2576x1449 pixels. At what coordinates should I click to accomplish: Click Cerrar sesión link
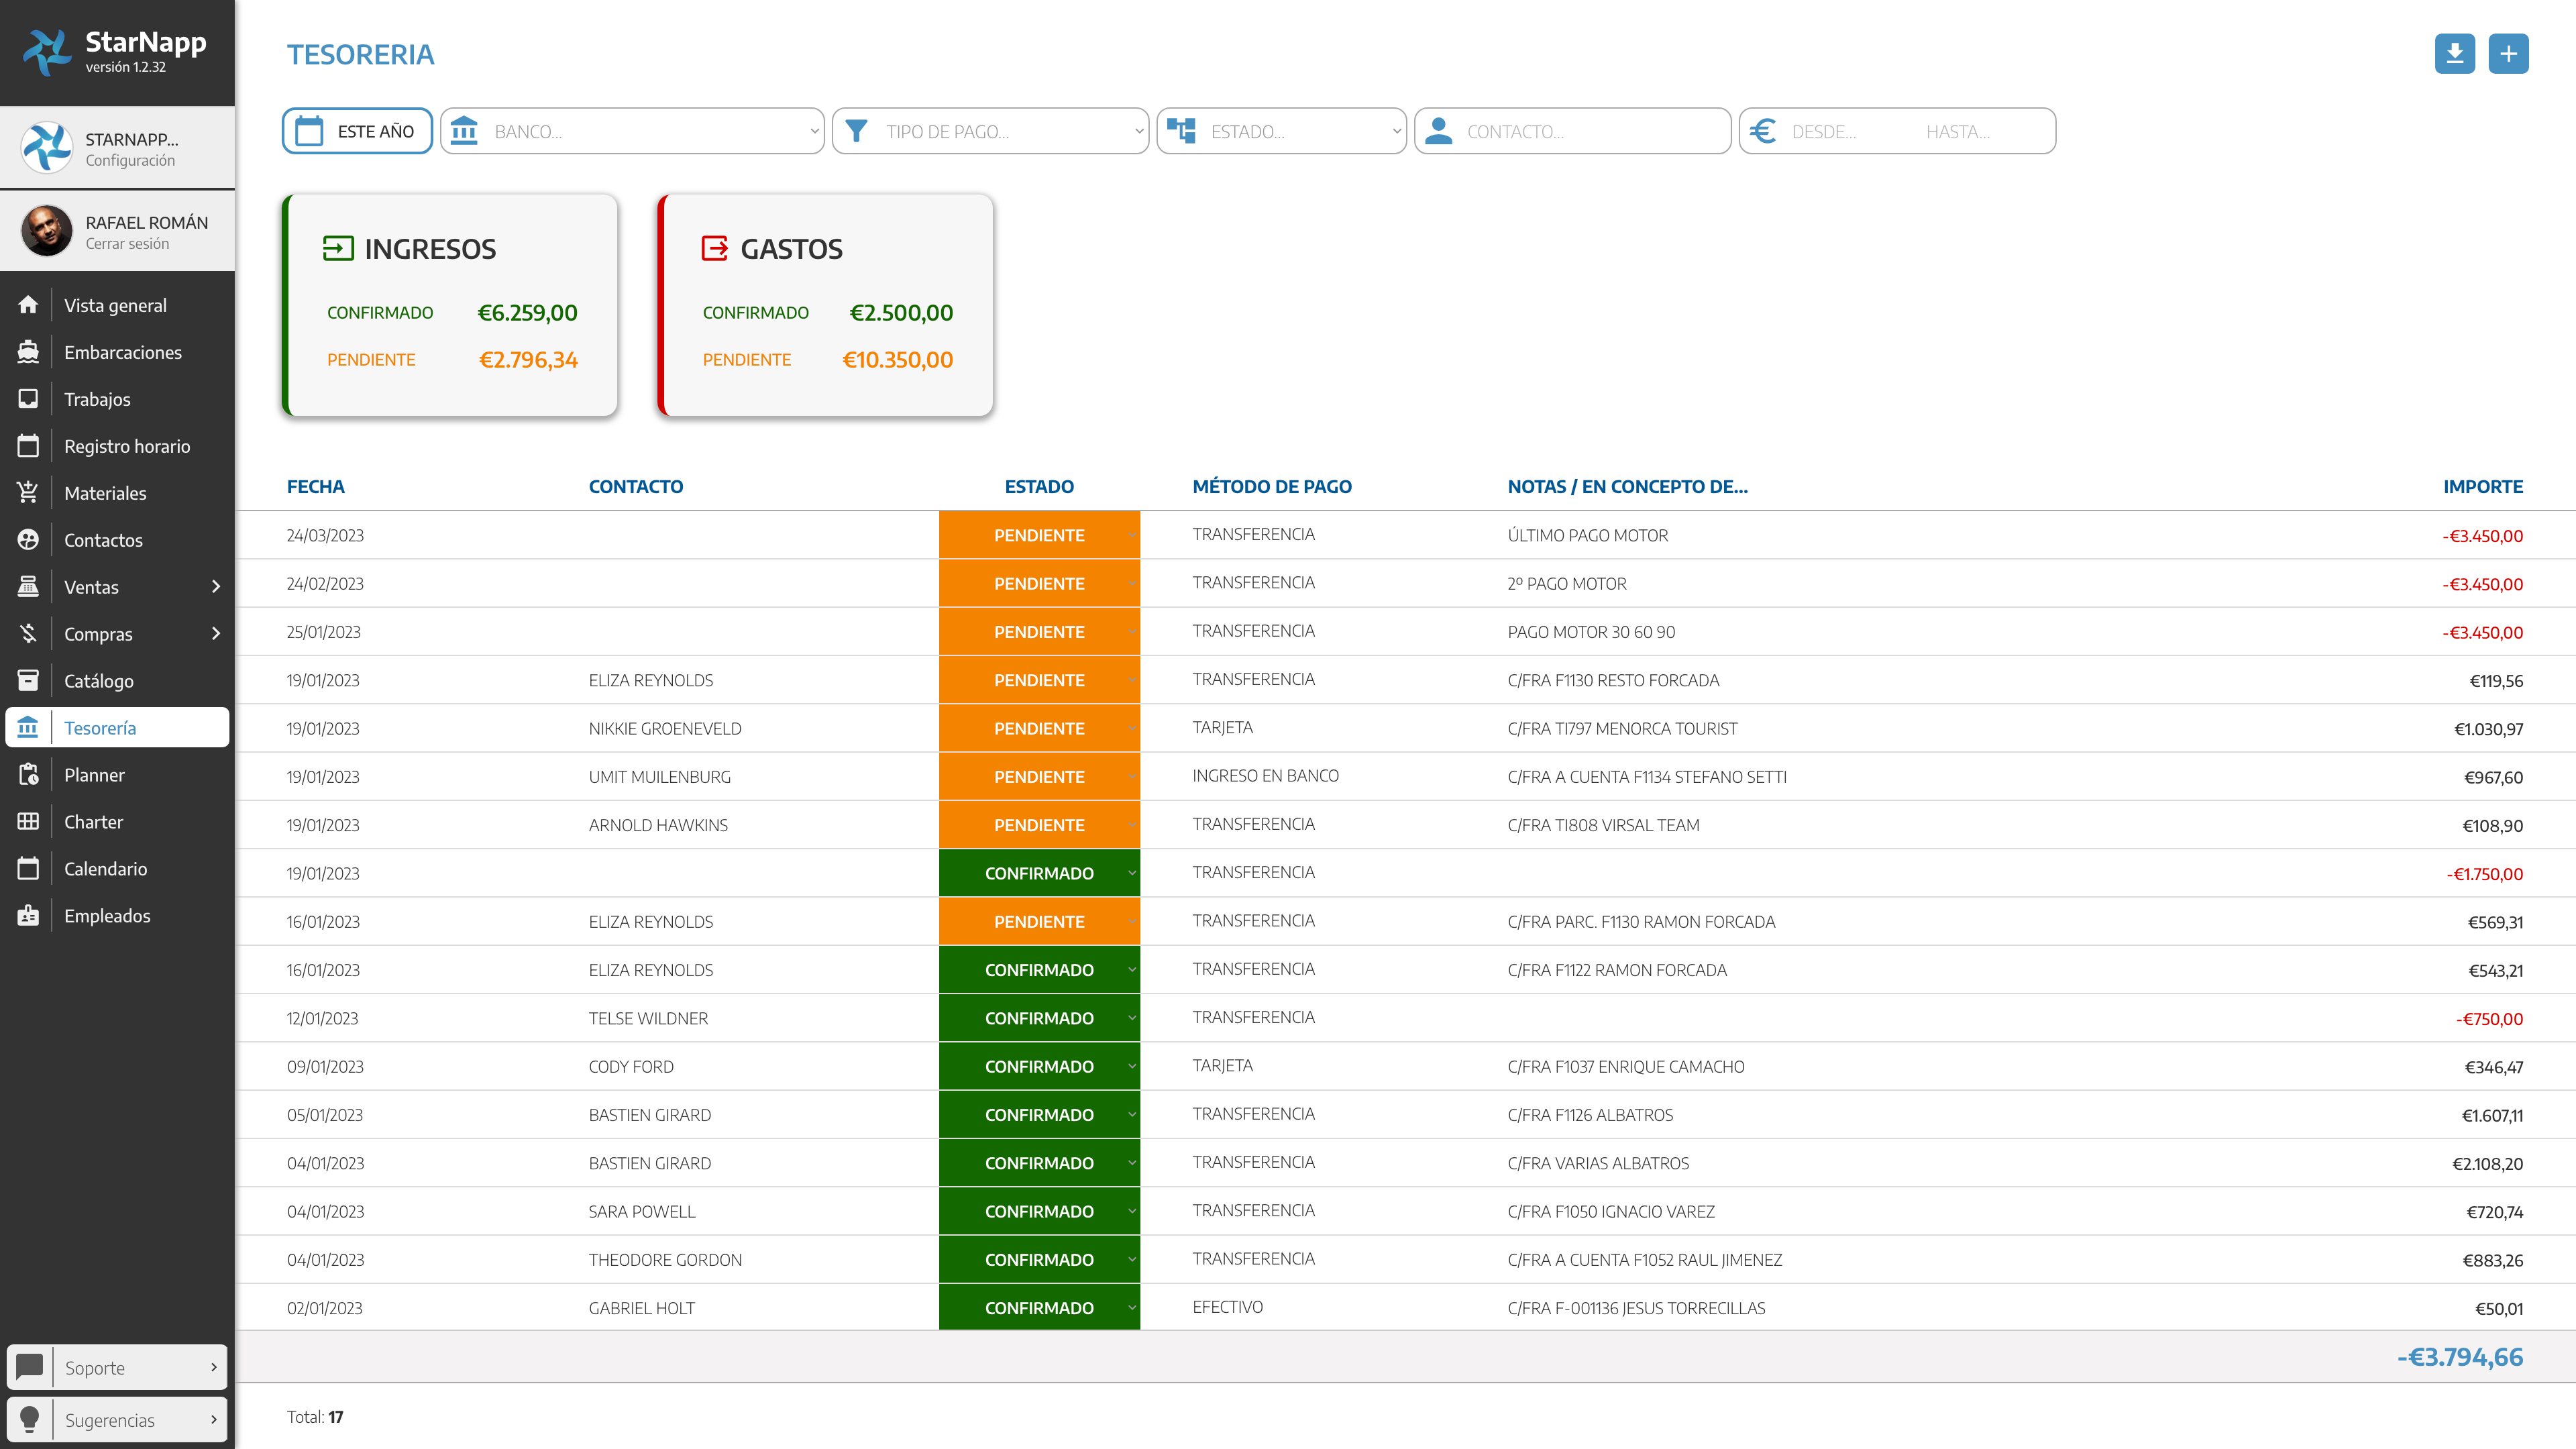[x=127, y=244]
